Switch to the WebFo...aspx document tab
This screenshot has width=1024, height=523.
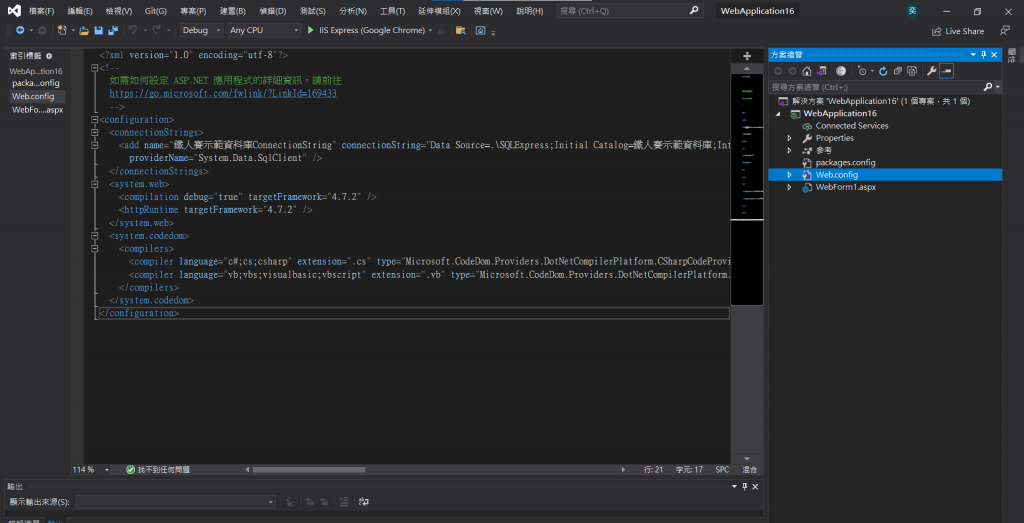tap(37, 110)
